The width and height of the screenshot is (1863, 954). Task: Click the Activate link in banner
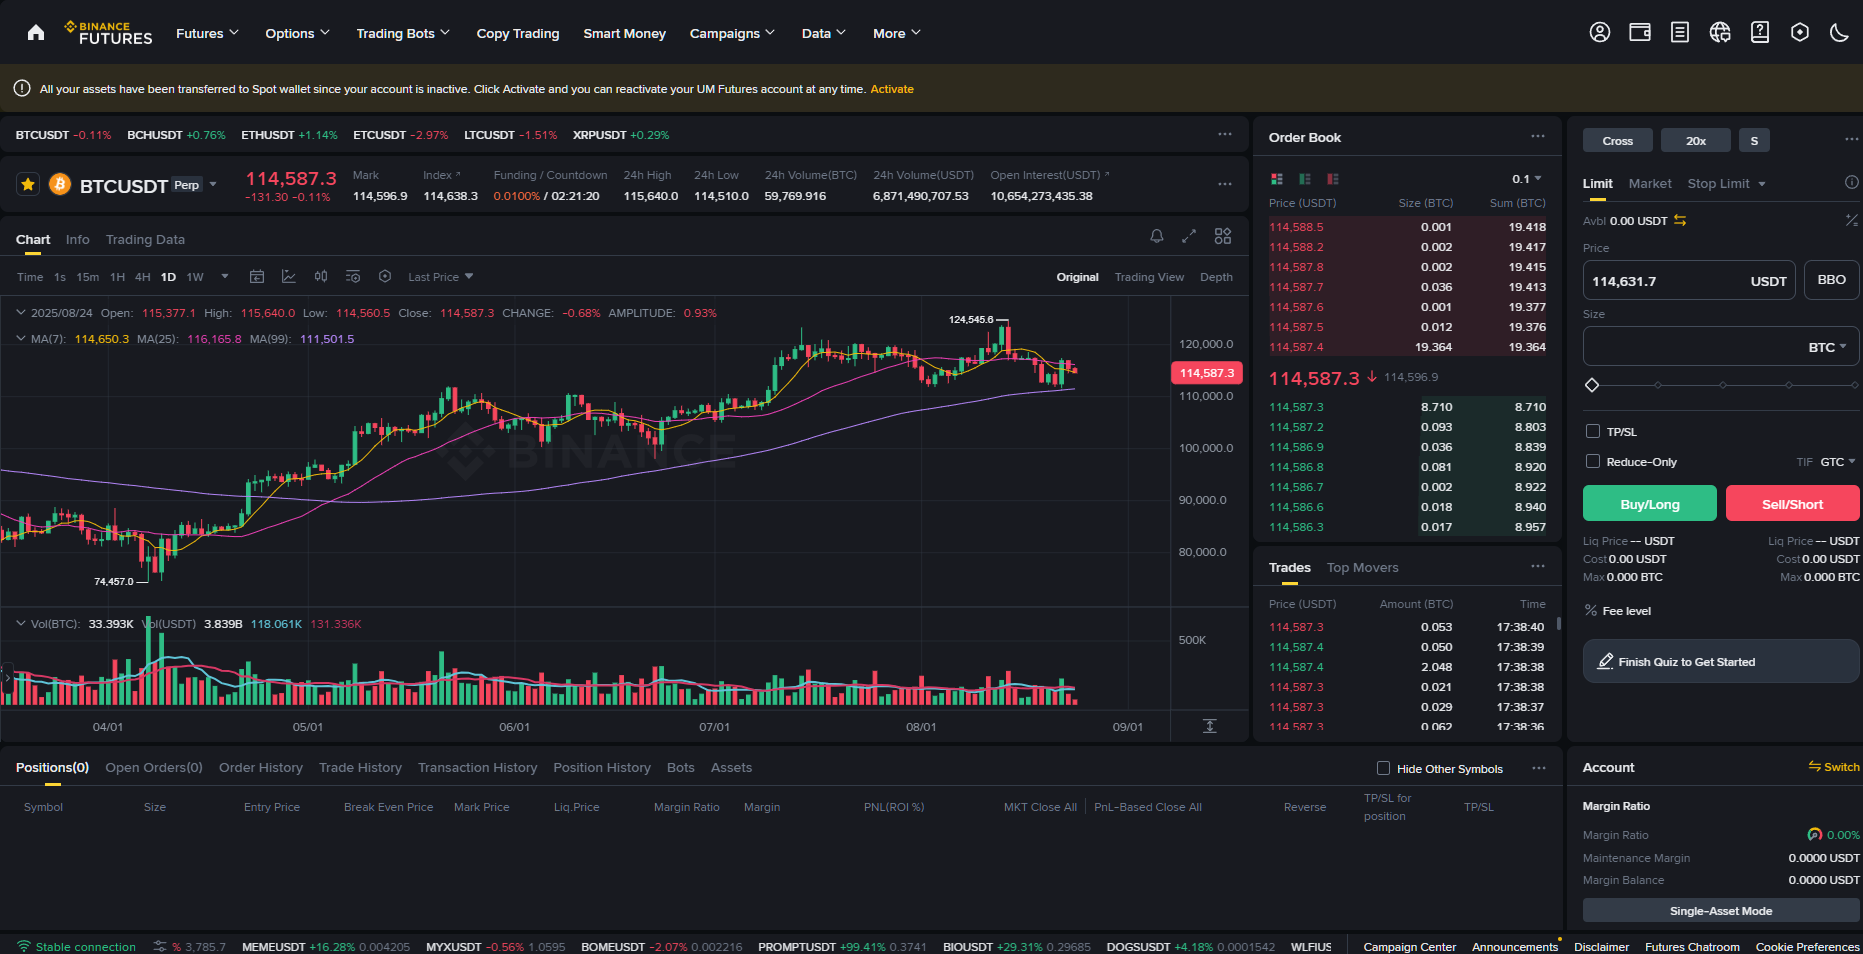pyautogui.click(x=892, y=89)
